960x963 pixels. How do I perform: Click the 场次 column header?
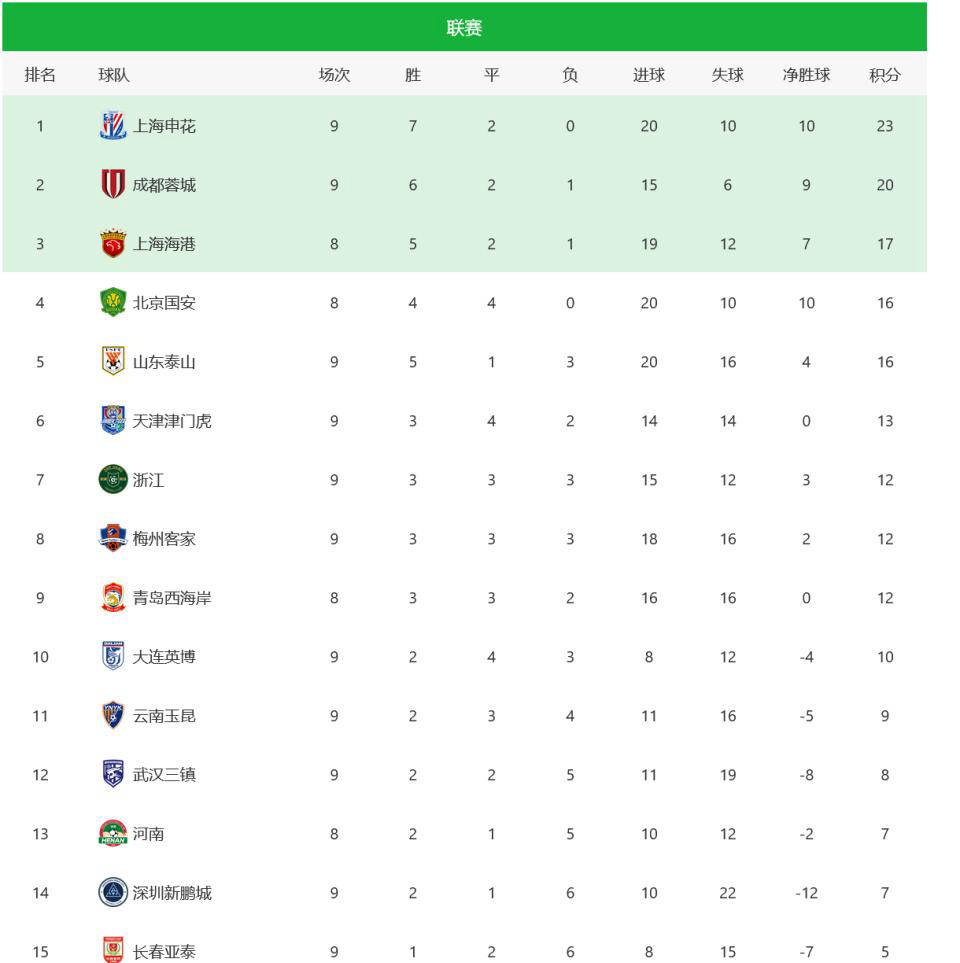coord(334,75)
